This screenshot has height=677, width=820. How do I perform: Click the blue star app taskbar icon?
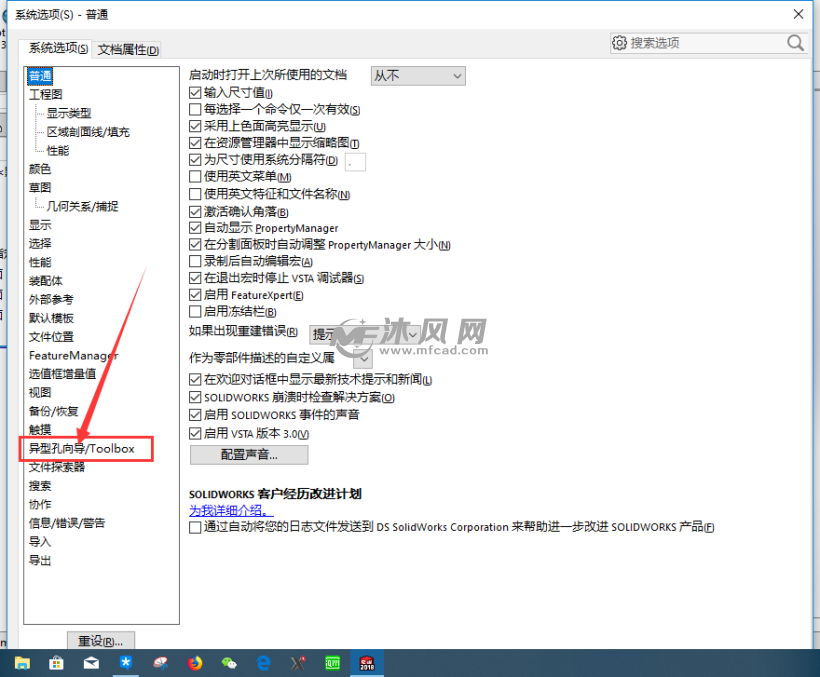(x=126, y=663)
